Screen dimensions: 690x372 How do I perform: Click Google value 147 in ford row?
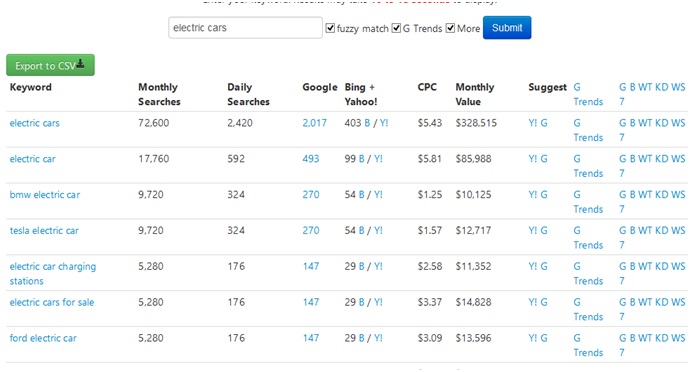coord(311,338)
